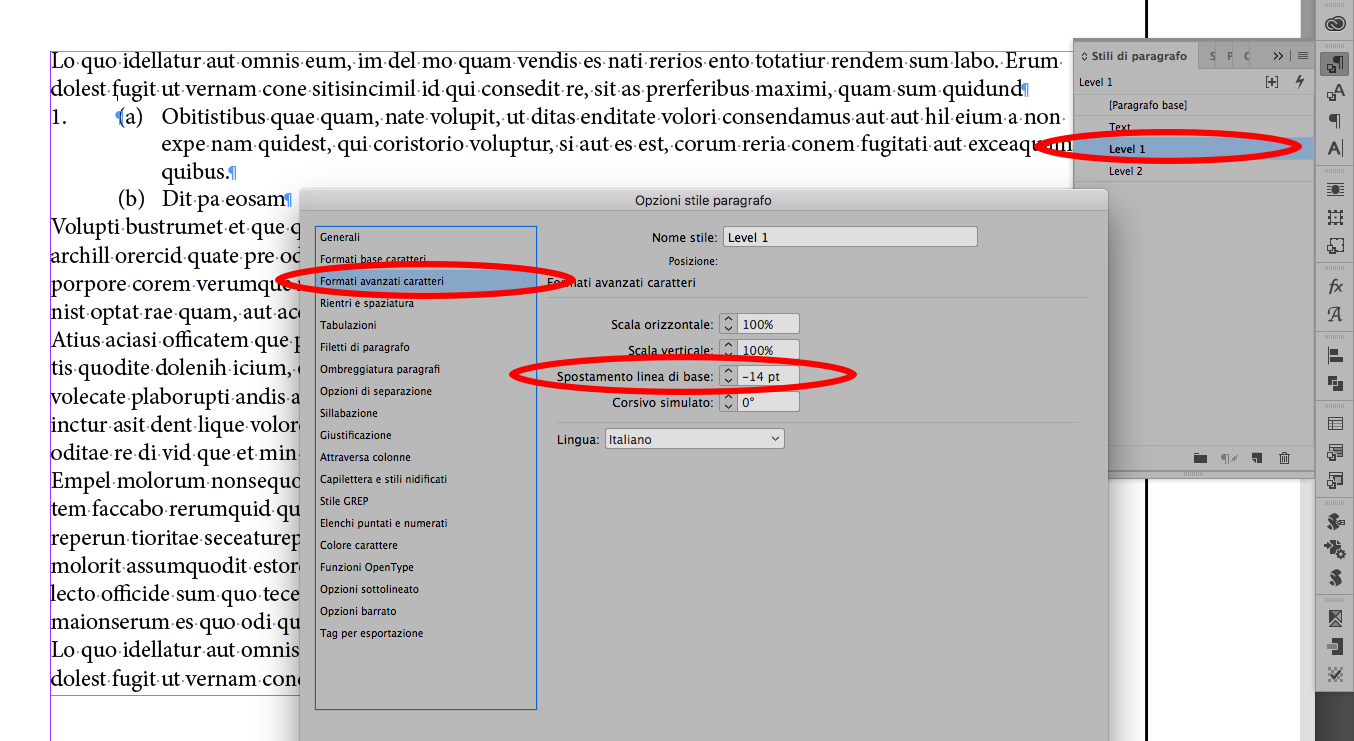Image resolution: width=1354 pixels, height=741 pixels.
Task: Click the Spostamento linea di base -14 pt field
Action: 769,376
